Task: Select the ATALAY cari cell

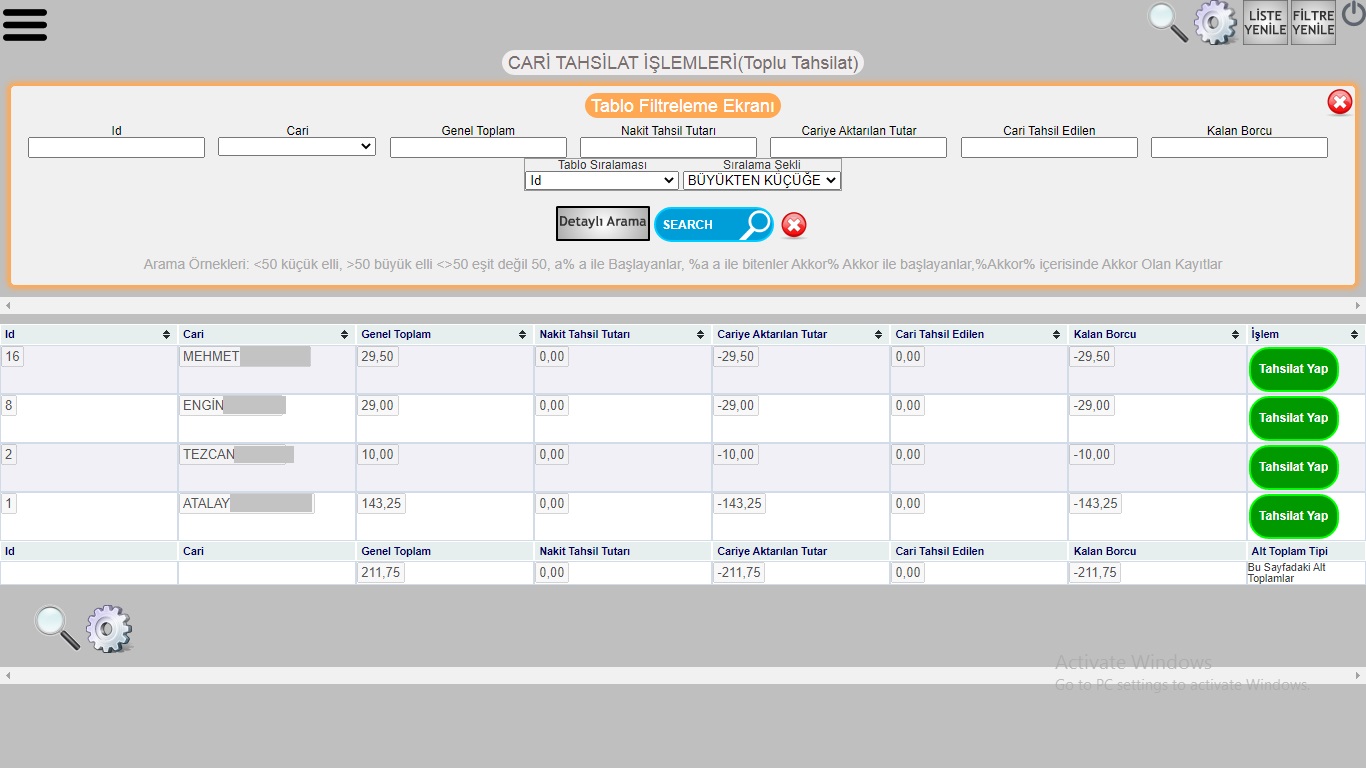Action: (x=246, y=503)
